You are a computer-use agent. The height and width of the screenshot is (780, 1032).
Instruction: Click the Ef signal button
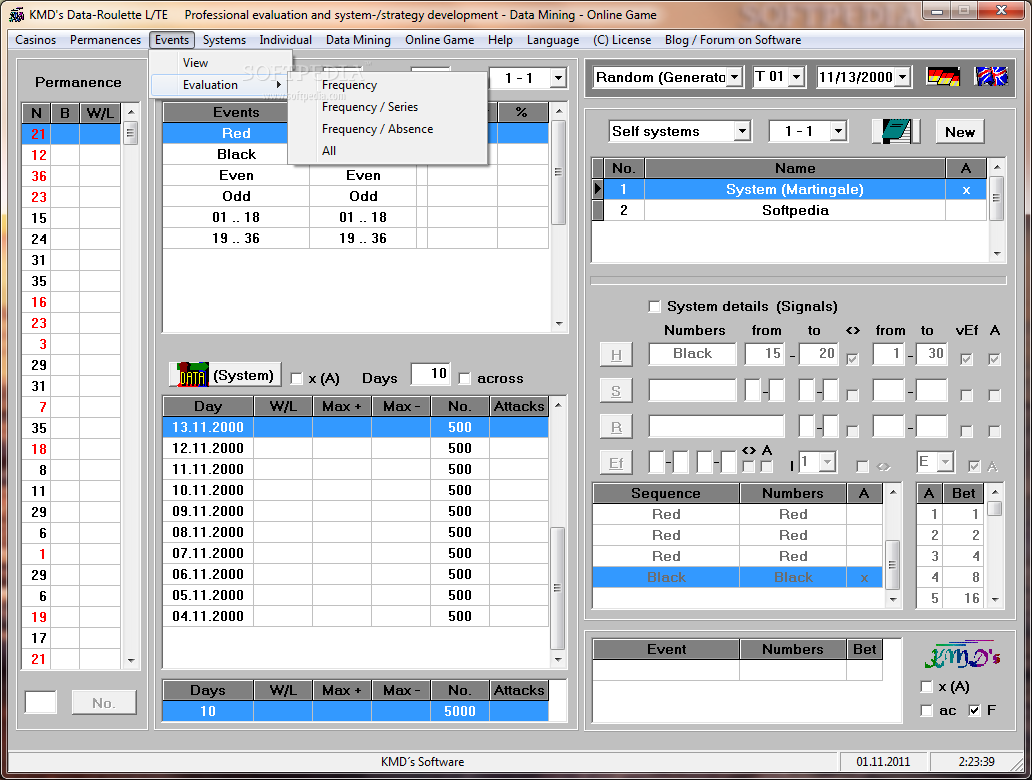616,463
